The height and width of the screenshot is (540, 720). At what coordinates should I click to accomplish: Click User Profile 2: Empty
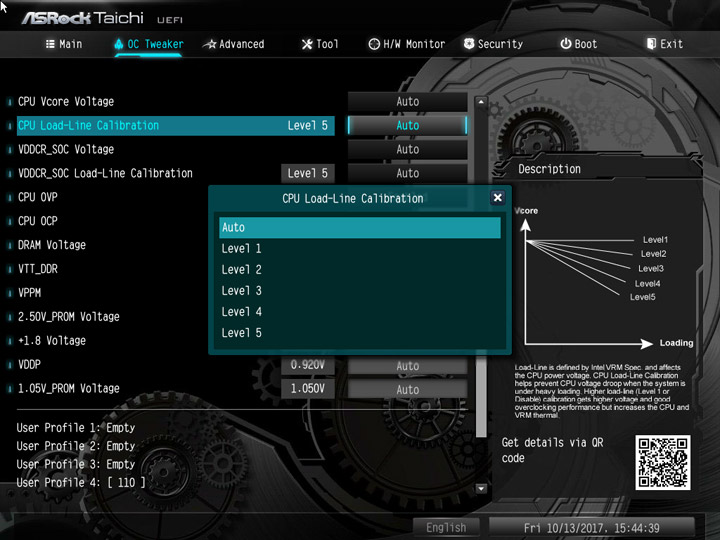pos(76,446)
